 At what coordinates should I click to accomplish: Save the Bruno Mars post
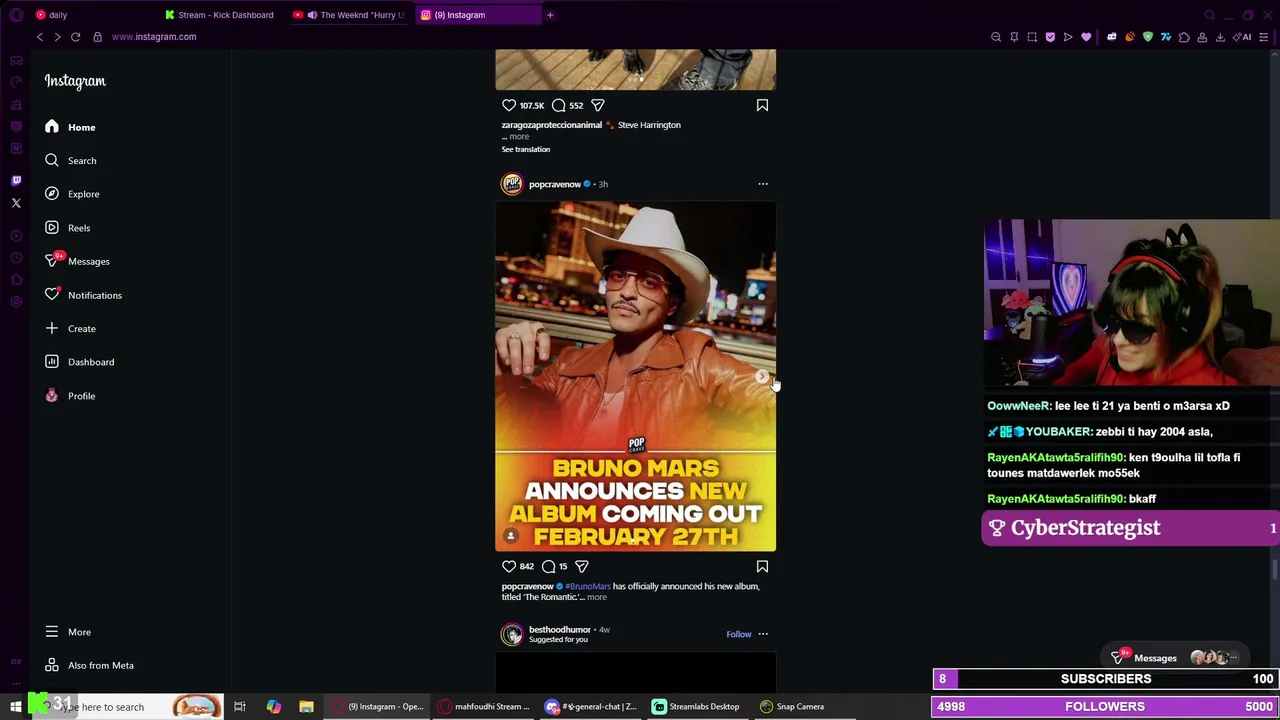pyautogui.click(x=762, y=566)
